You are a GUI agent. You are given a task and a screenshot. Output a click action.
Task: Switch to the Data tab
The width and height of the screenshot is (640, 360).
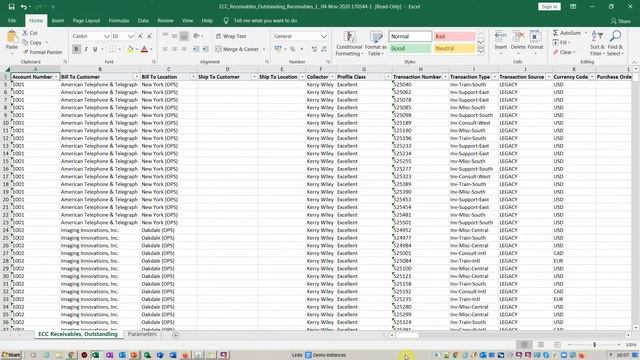(x=143, y=20)
